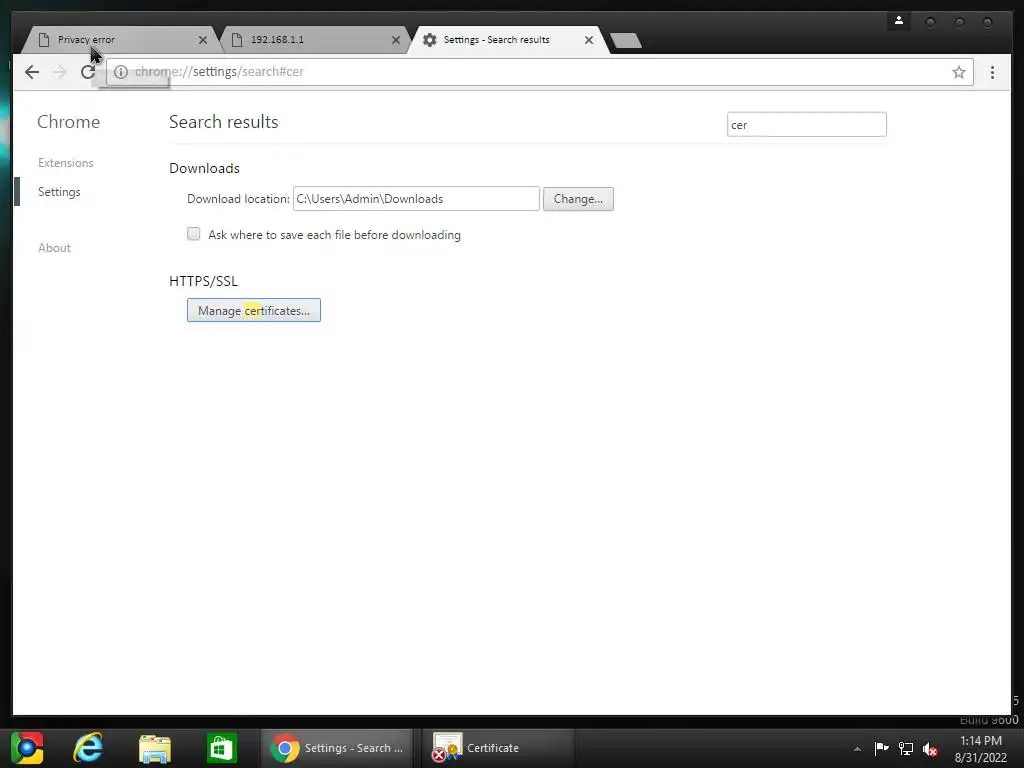Open Settings in the sidebar

[59, 192]
